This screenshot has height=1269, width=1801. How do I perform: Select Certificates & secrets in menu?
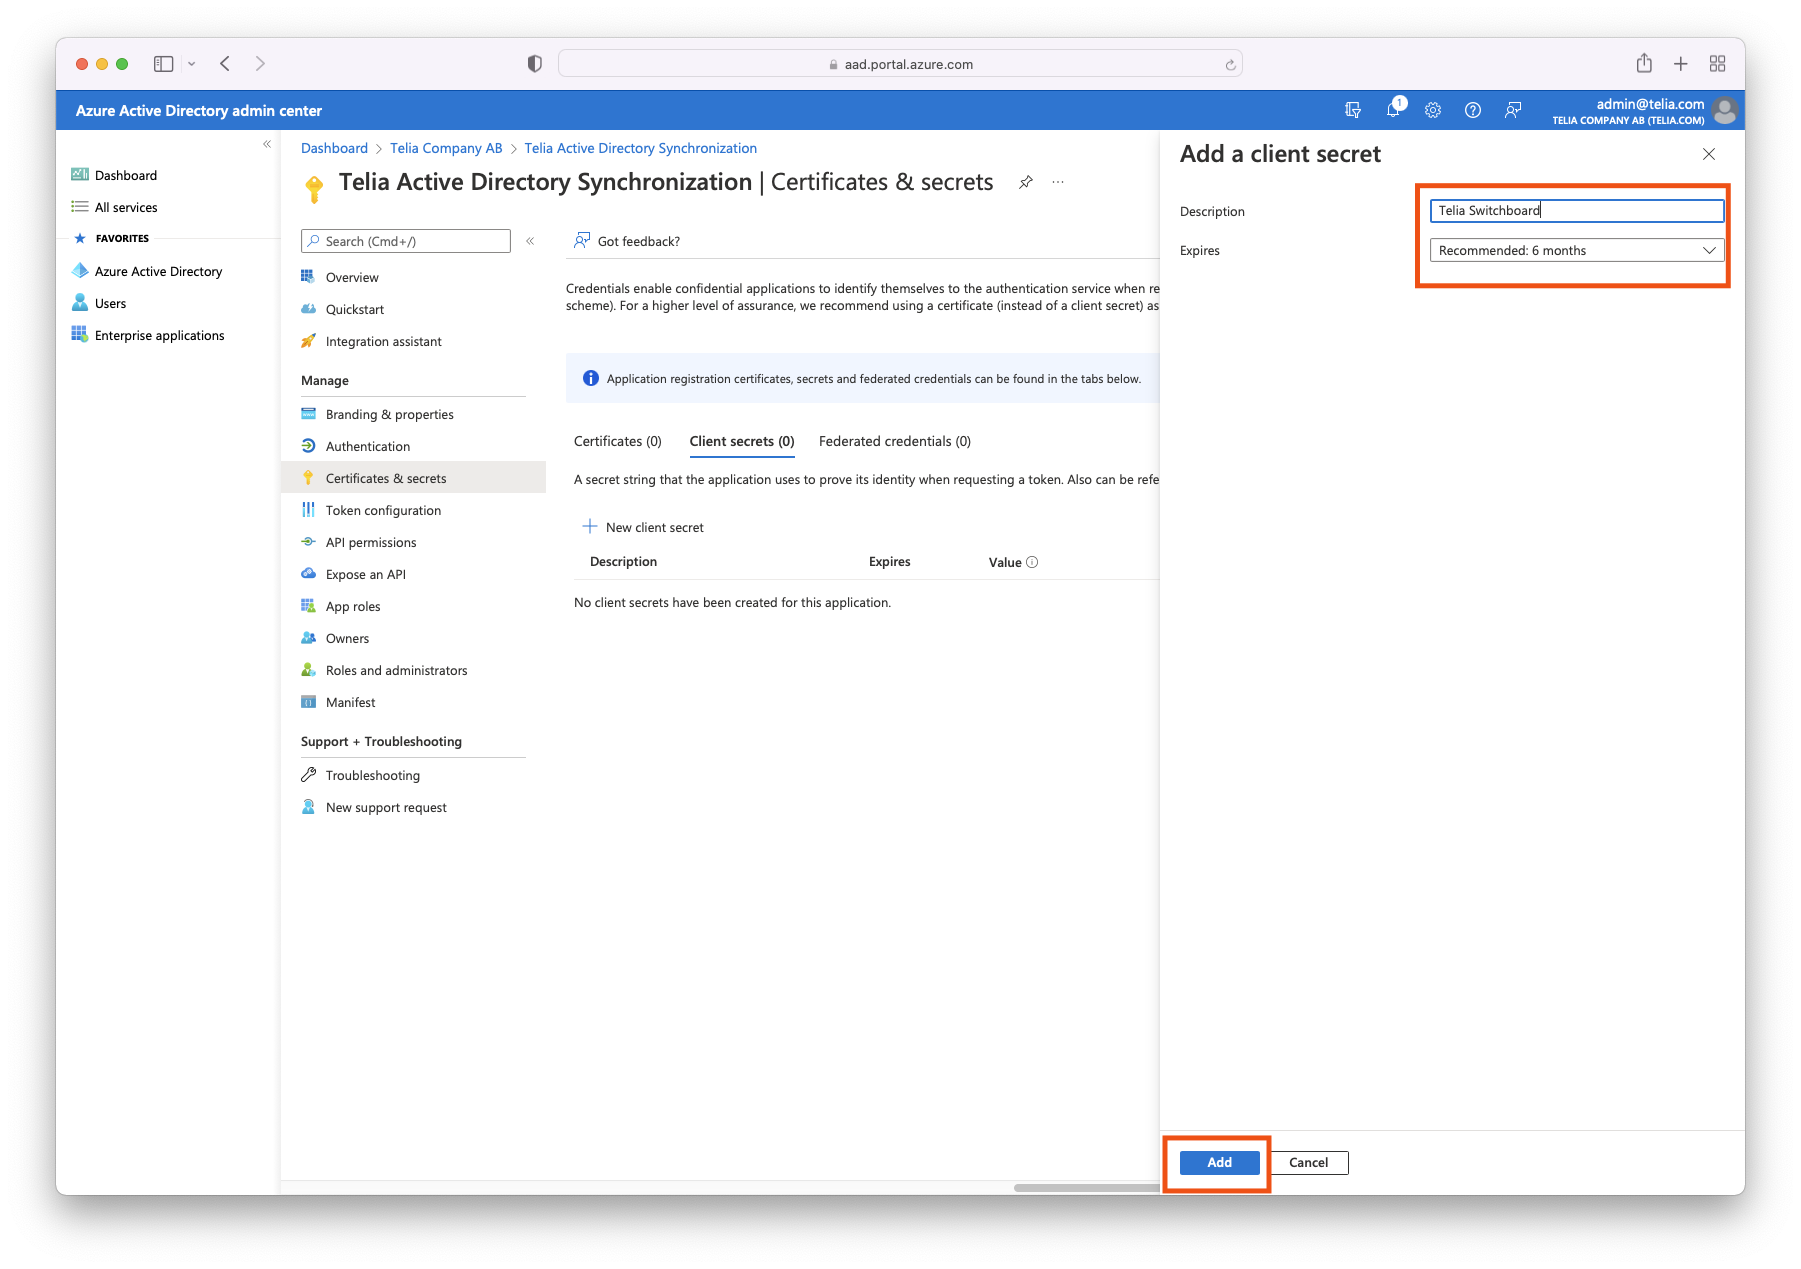413,478
